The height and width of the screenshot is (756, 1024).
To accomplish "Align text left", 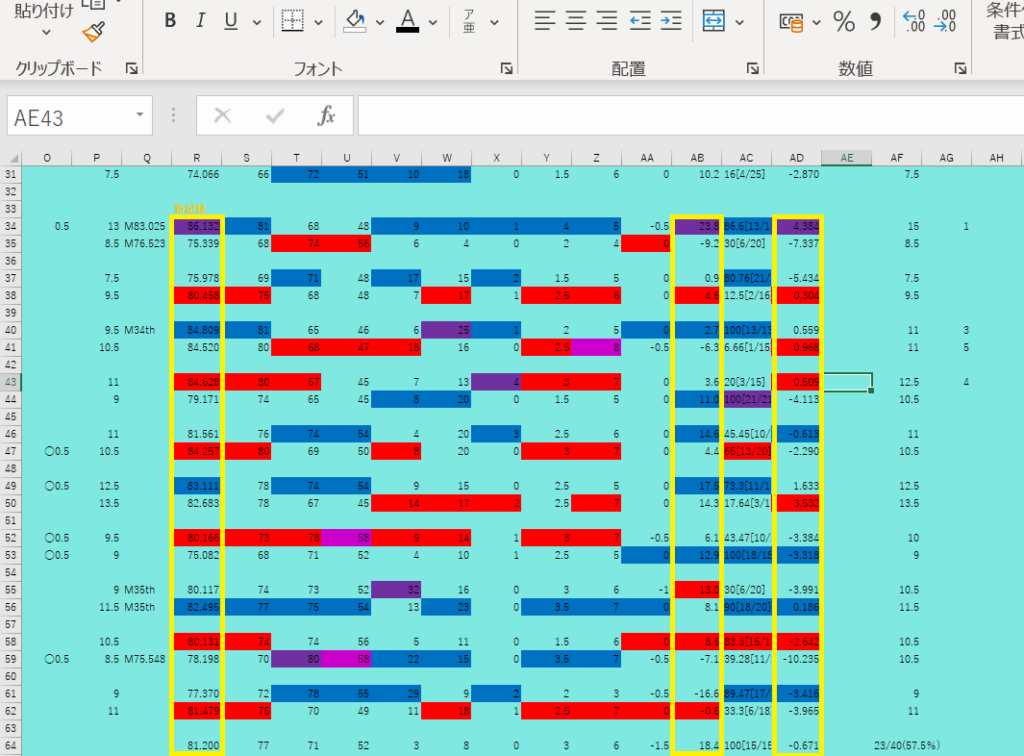I will [x=545, y=21].
